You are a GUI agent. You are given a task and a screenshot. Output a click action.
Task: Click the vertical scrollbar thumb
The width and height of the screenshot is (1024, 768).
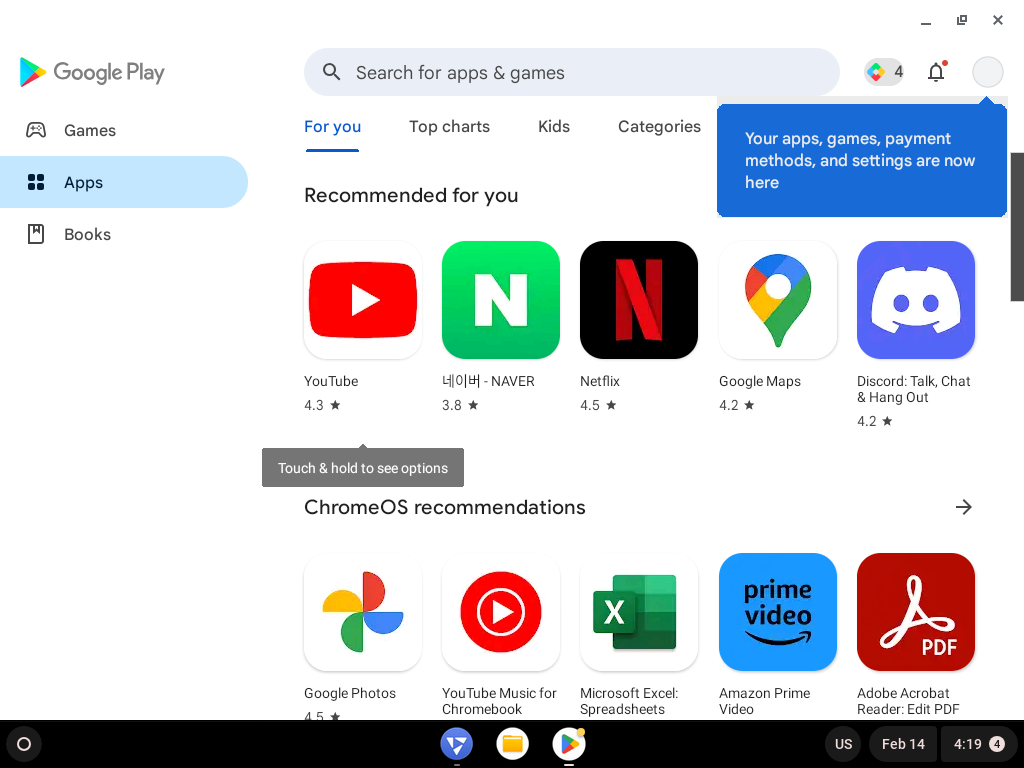(x=1017, y=227)
